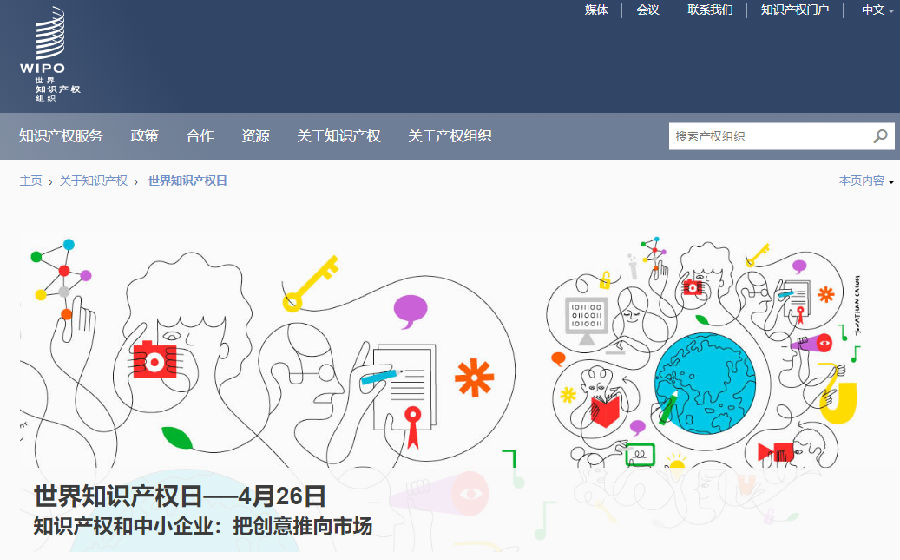The image size is (900, 560).
Task: Open the 关于产权组织 menu
Action: [x=449, y=136]
